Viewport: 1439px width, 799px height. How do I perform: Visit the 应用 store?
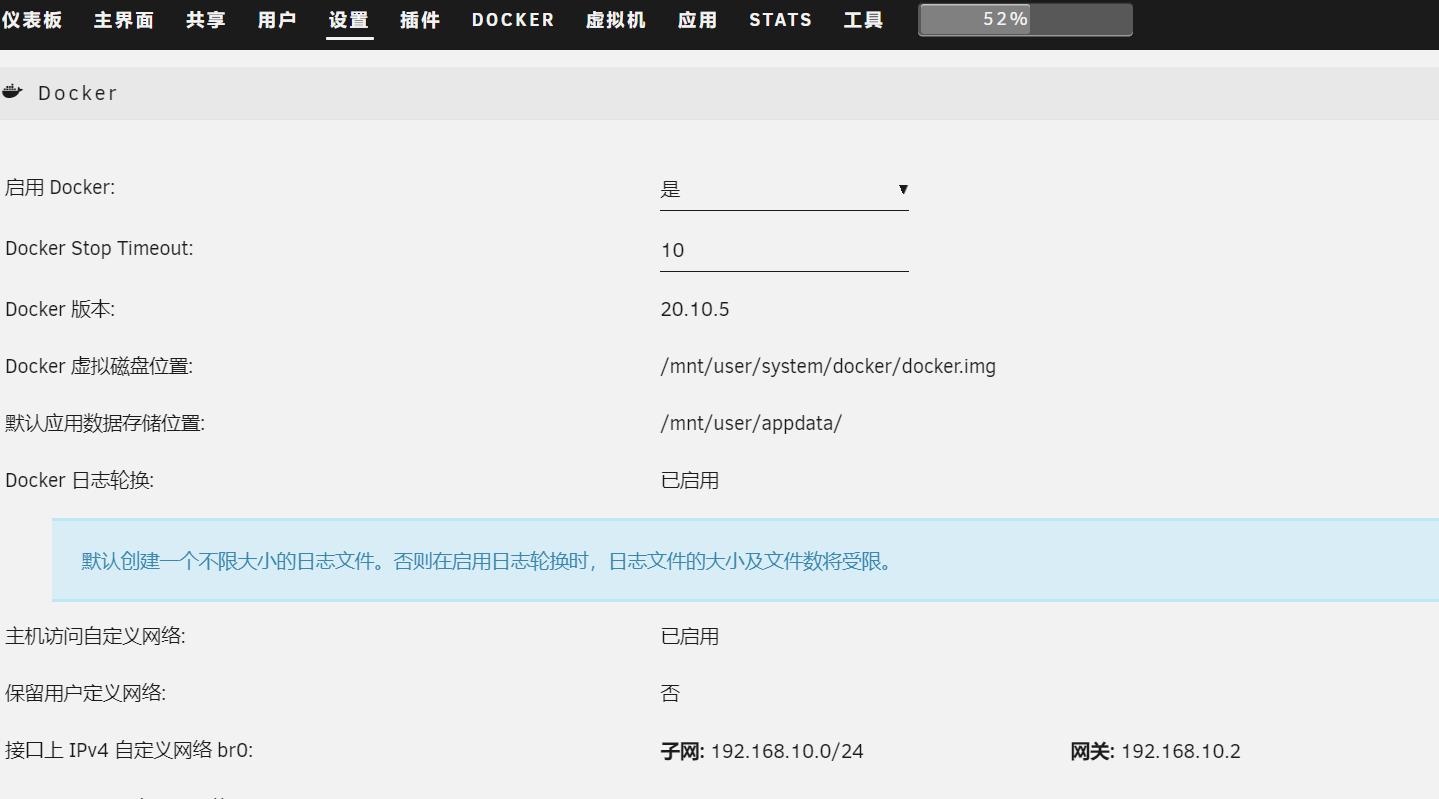(696, 20)
